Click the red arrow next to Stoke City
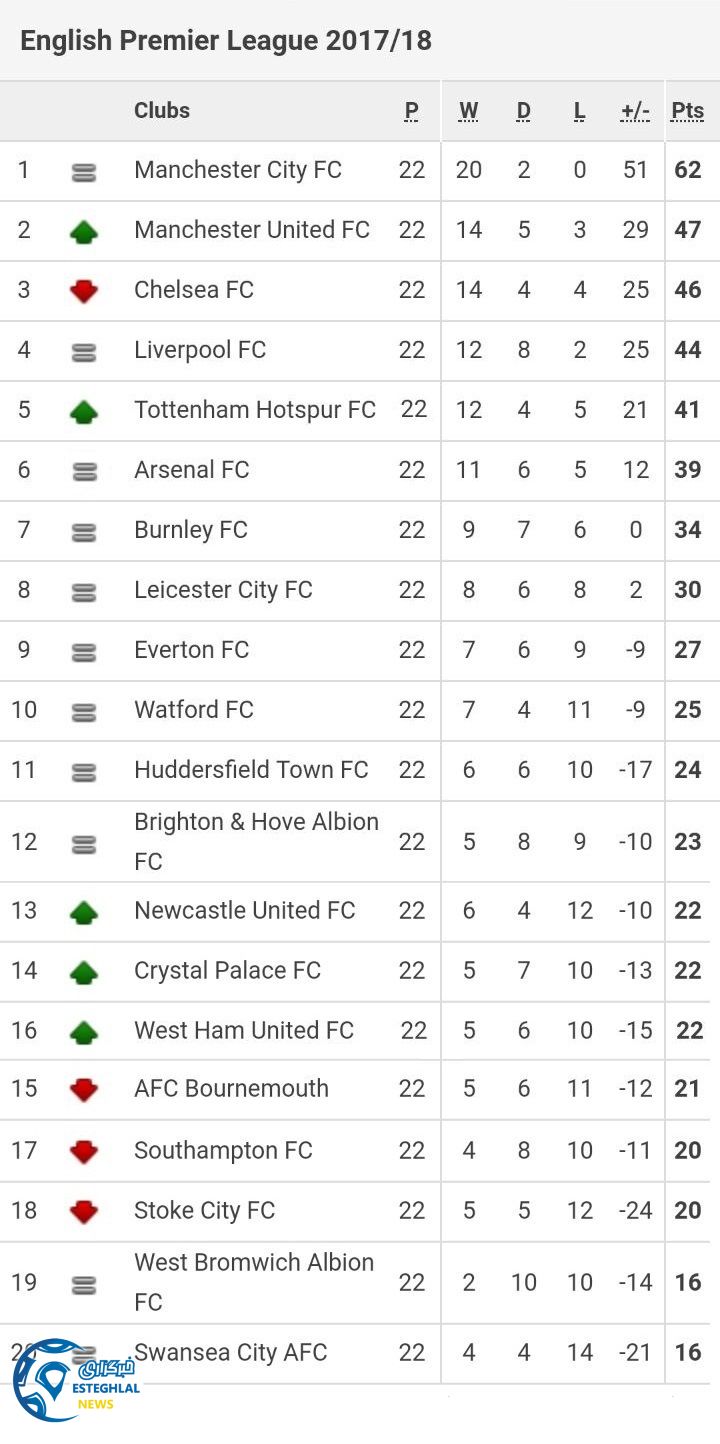 (84, 1212)
